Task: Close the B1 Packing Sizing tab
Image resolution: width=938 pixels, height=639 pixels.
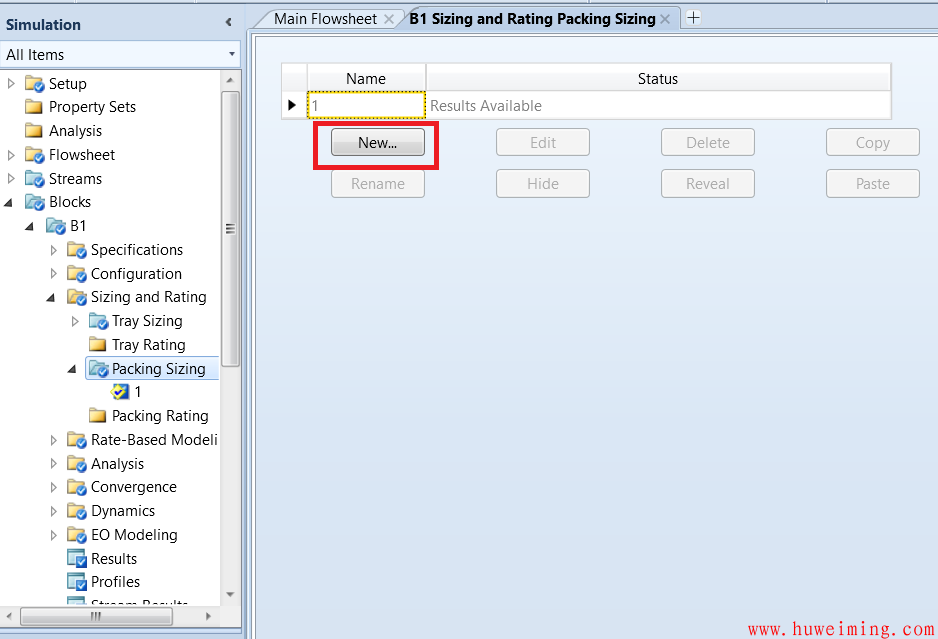Action: coord(665,19)
